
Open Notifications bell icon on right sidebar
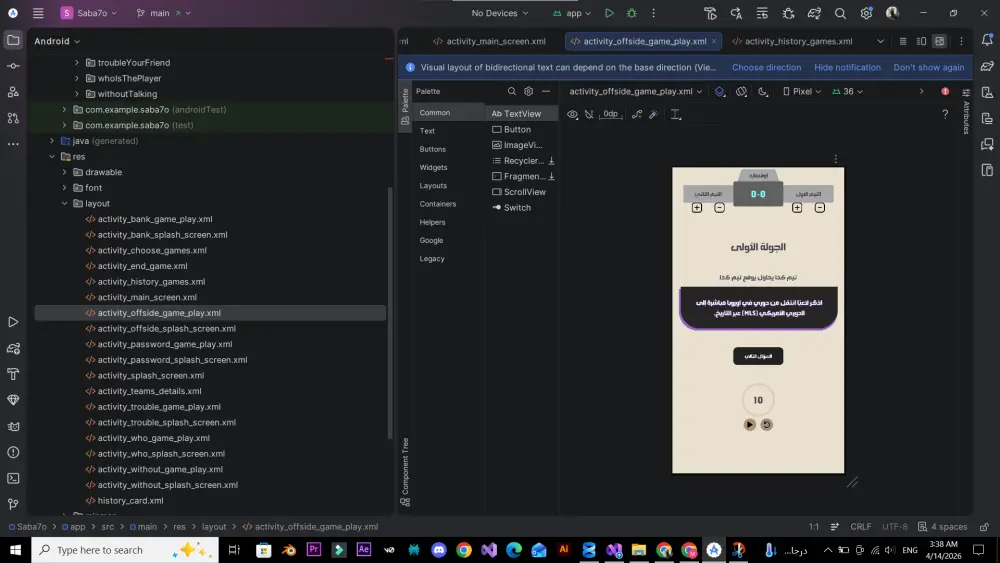click(987, 40)
